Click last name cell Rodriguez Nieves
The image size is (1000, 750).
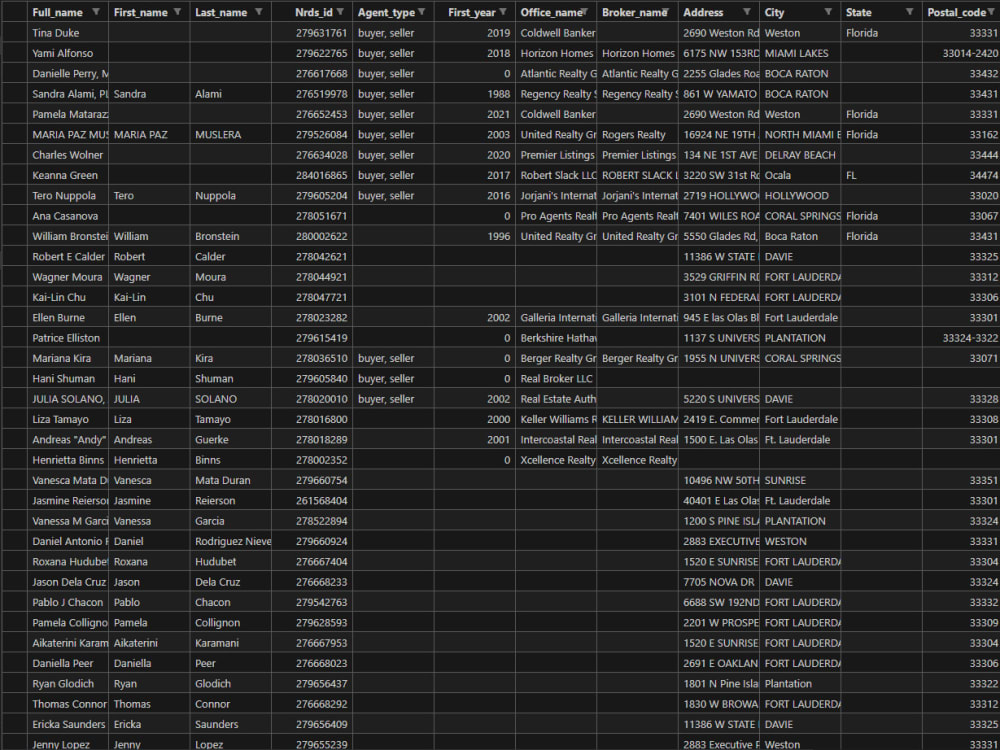(x=230, y=541)
